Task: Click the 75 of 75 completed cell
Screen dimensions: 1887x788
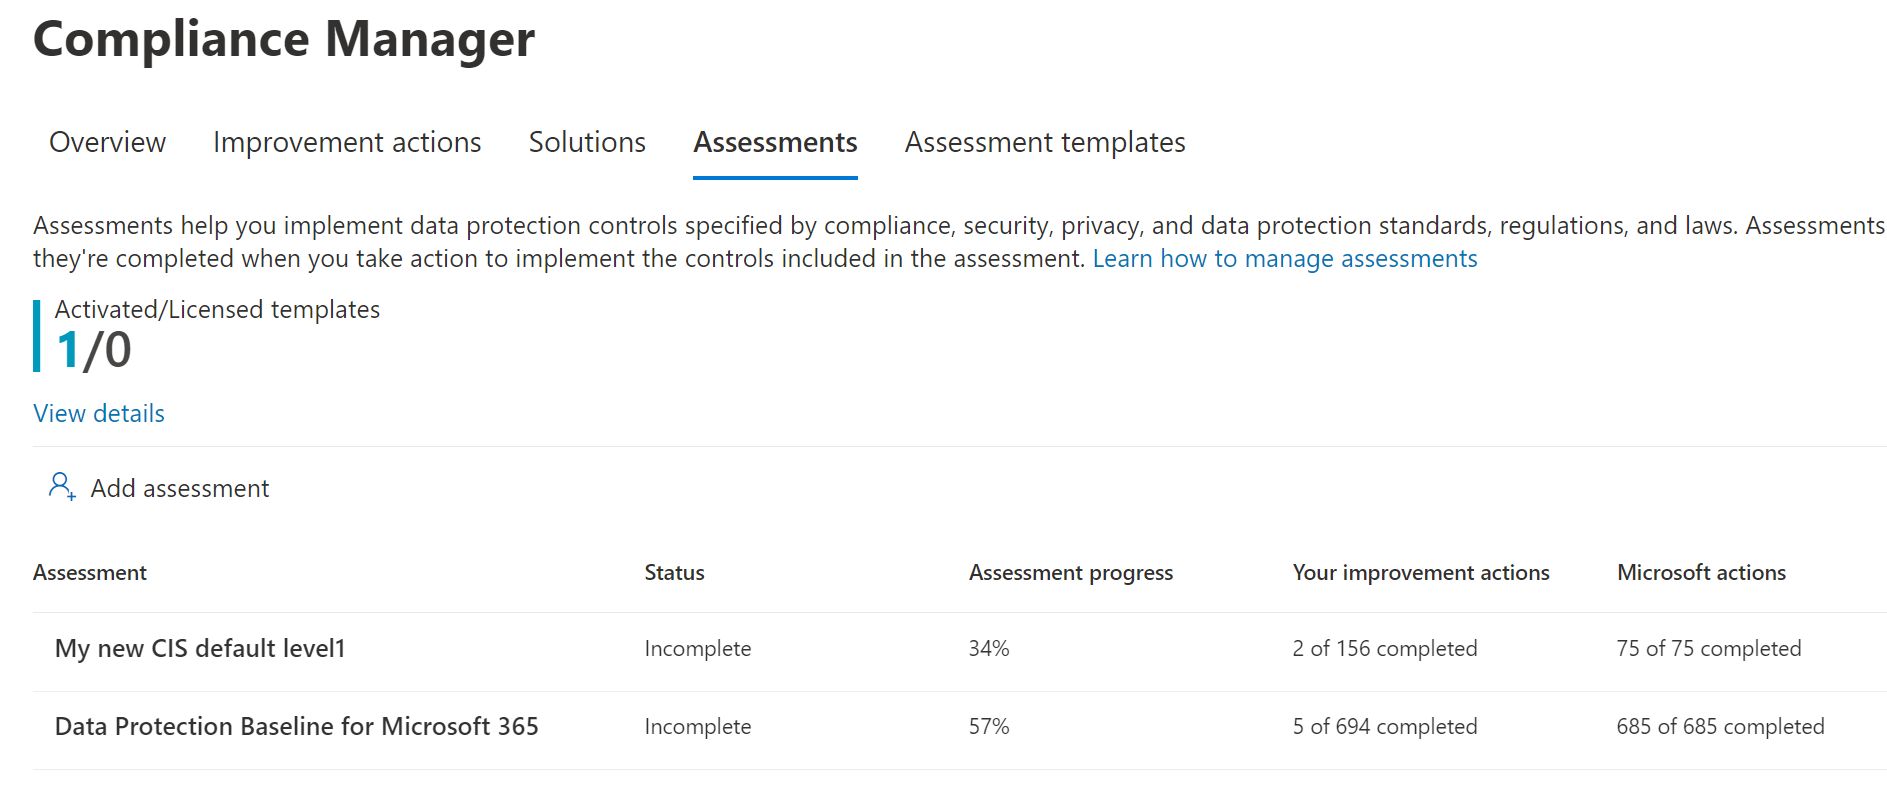Action: click(x=1708, y=649)
